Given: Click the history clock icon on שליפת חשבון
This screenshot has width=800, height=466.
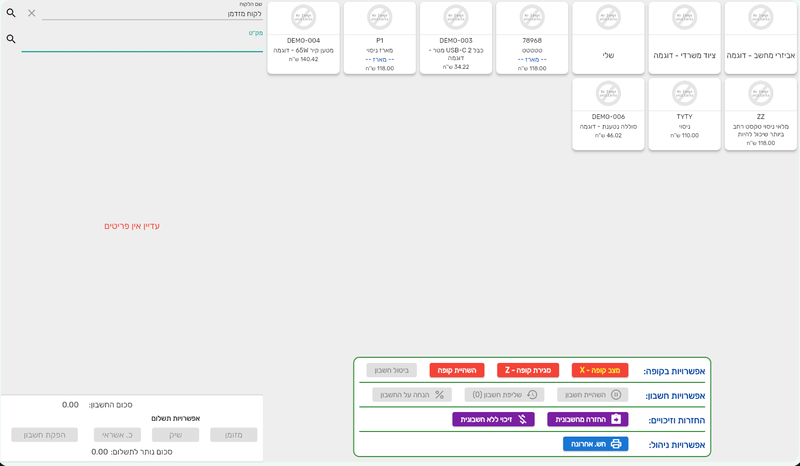Looking at the screenshot, I should pyautogui.click(x=532, y=395).
